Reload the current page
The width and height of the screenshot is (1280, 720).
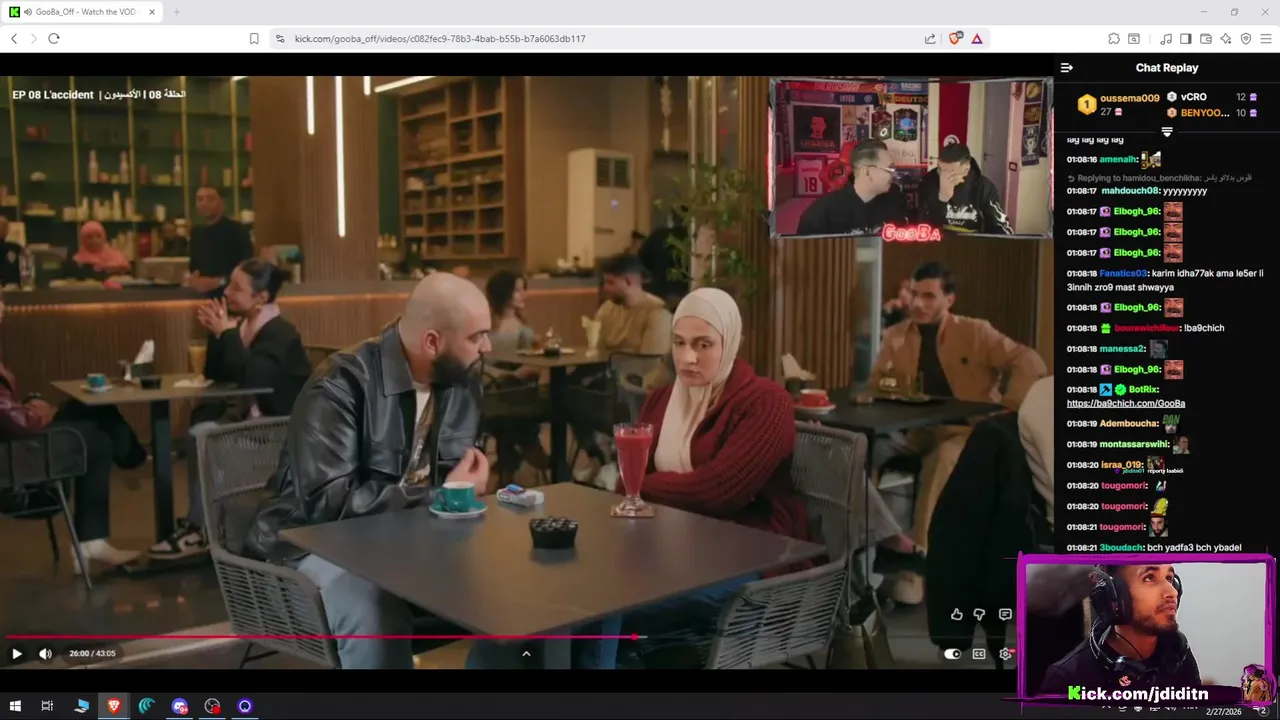[x=54, y=38]
